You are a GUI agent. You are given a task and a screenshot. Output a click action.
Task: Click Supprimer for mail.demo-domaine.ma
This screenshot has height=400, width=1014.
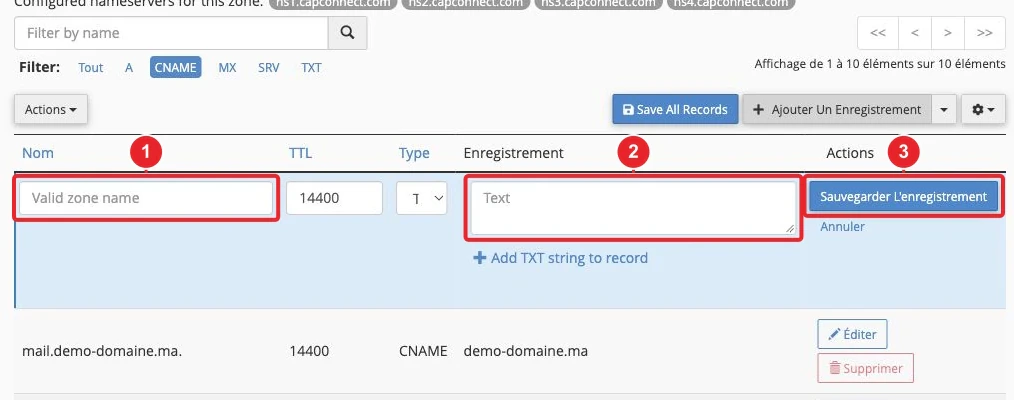pyautogui.click(x=865, y=368)
